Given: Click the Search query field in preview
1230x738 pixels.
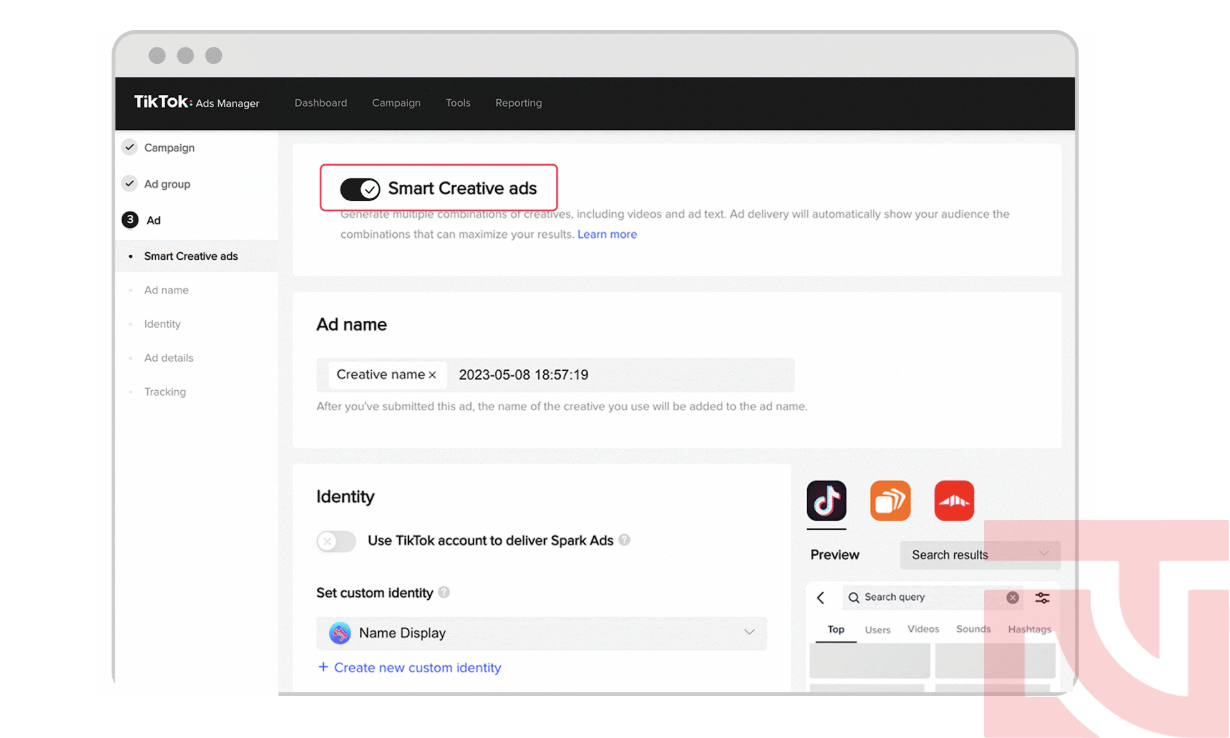Looking at the screenshot, I should [x=932, y=597].
